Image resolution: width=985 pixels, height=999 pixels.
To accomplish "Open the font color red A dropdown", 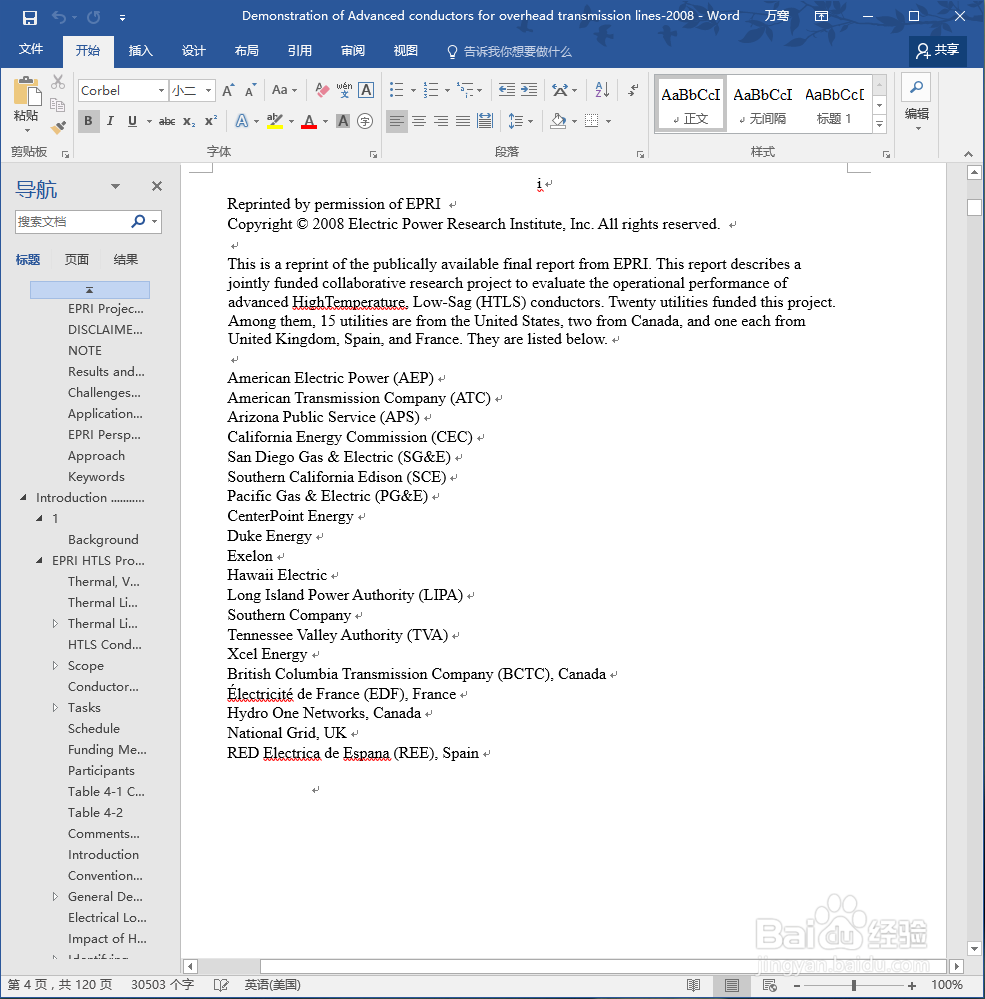I will [x=326, y=121].
